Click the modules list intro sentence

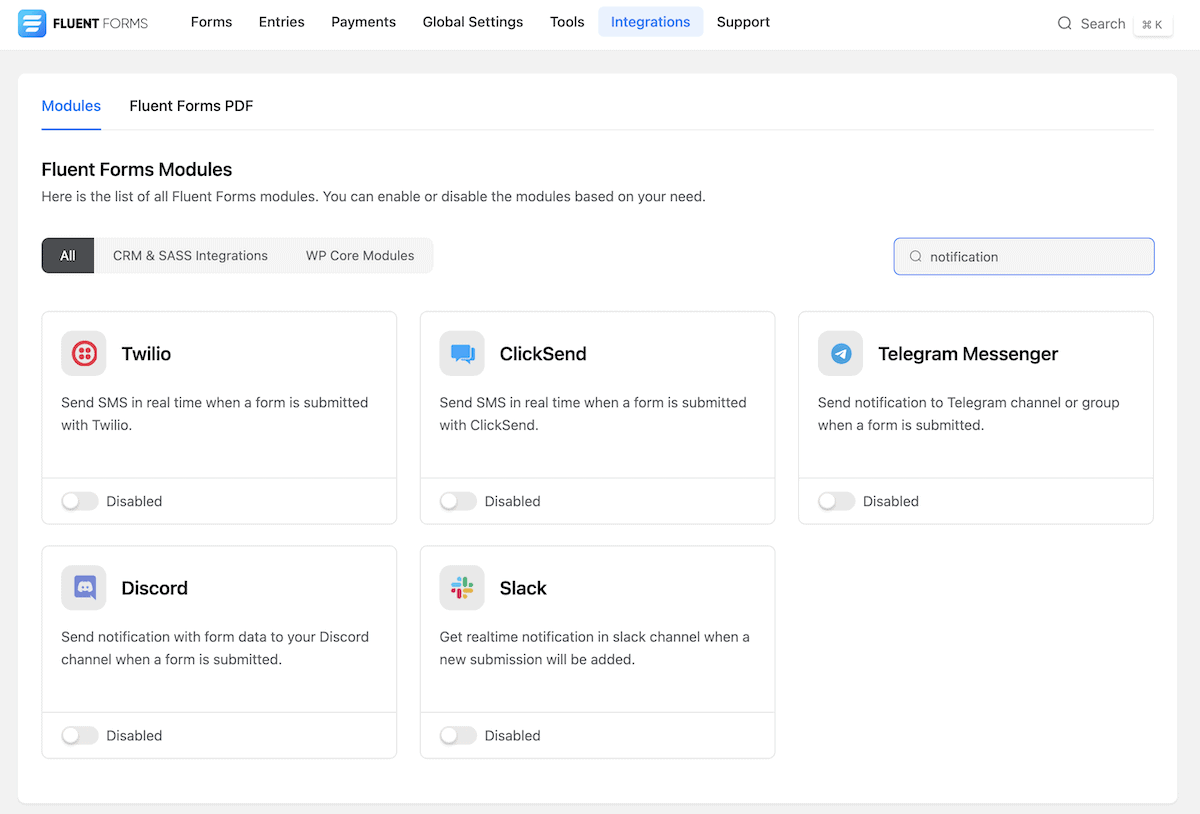(373, 197)
